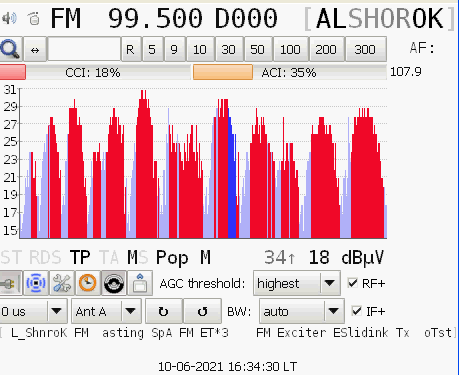The image size is (459, 375).
Task: Select the 5 step button
Action: click(x=152, y=50)
